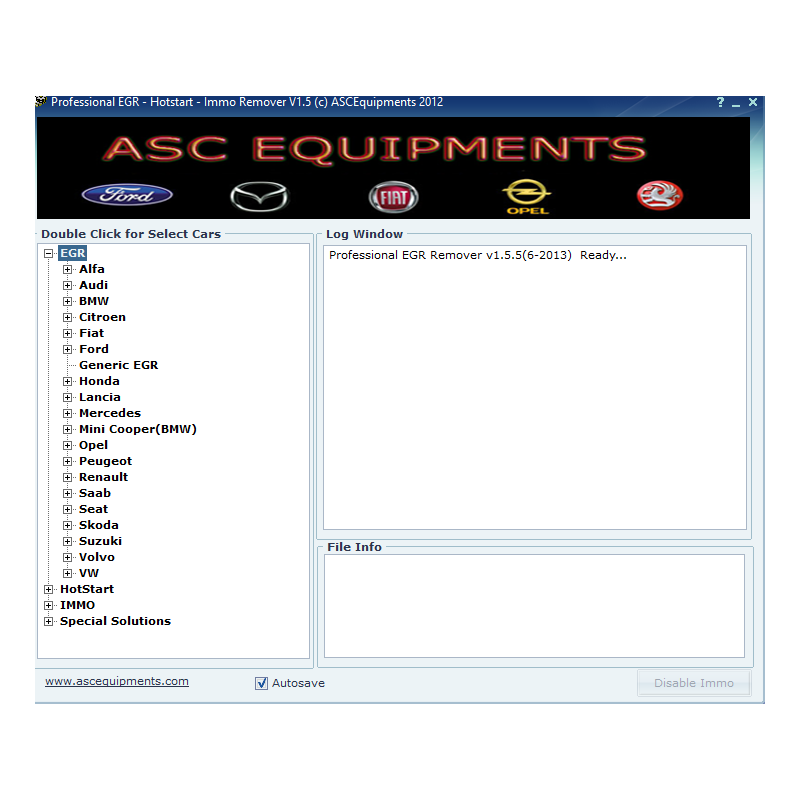
Task: Expand the Opel tree node
Action: click(x=67, y=445)
